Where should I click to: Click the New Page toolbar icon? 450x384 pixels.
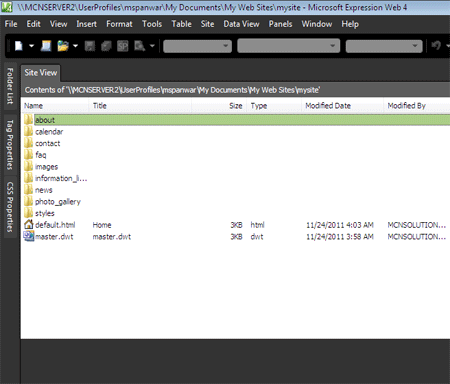pos(19,46)
